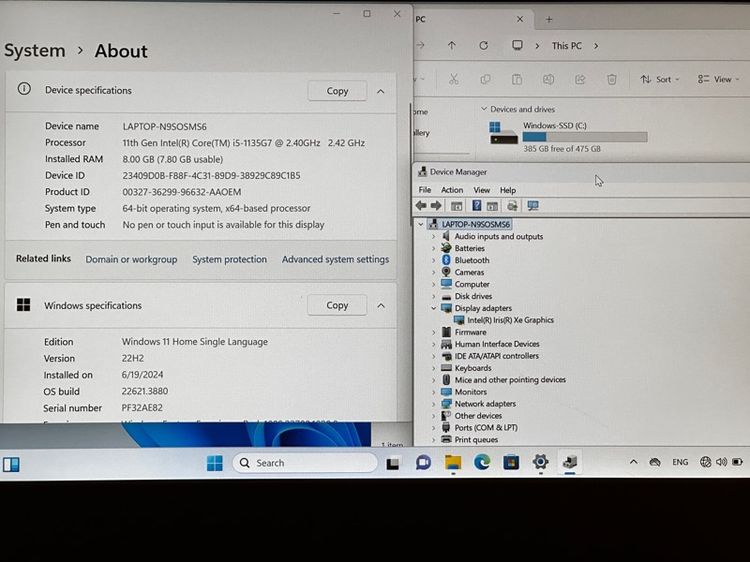Viewport: 750px width, 562px height.
Task: Open Domain or workgroup link
Action: tap(131, 259)
